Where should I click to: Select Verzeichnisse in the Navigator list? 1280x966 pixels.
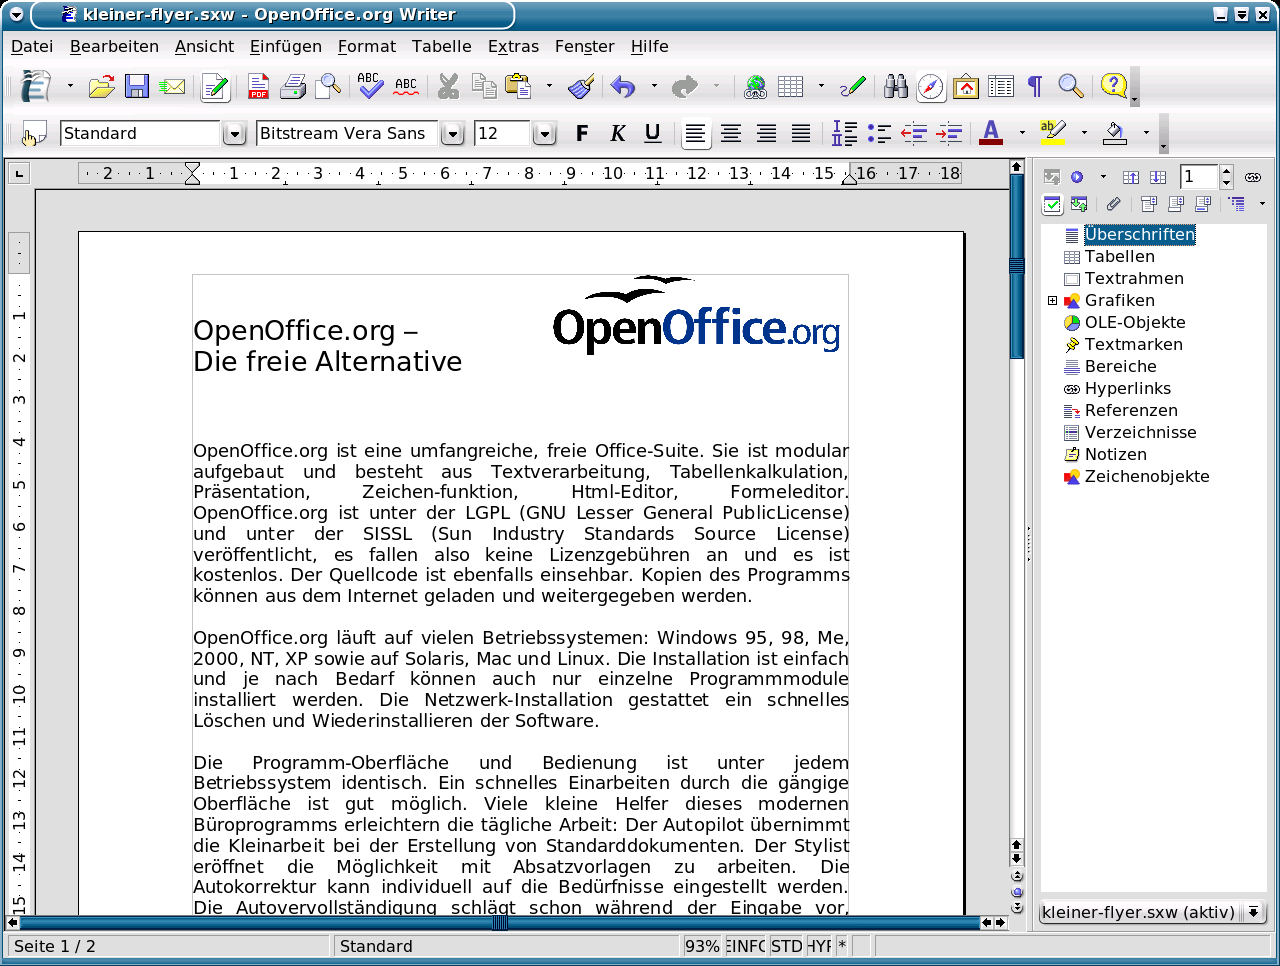click(1141, 432)
